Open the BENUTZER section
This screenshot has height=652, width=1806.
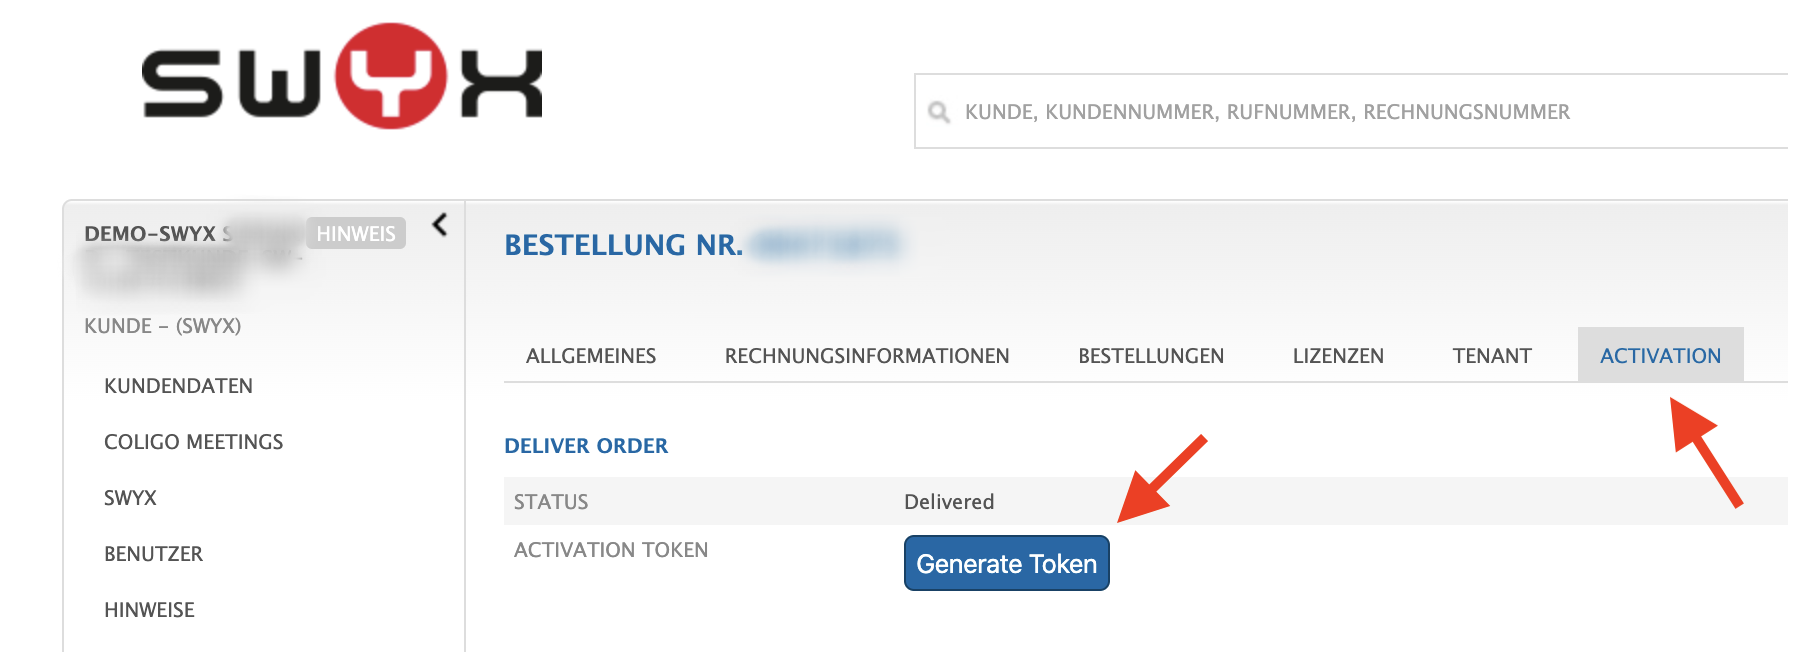pyautogui.click(x=153, y=554)
